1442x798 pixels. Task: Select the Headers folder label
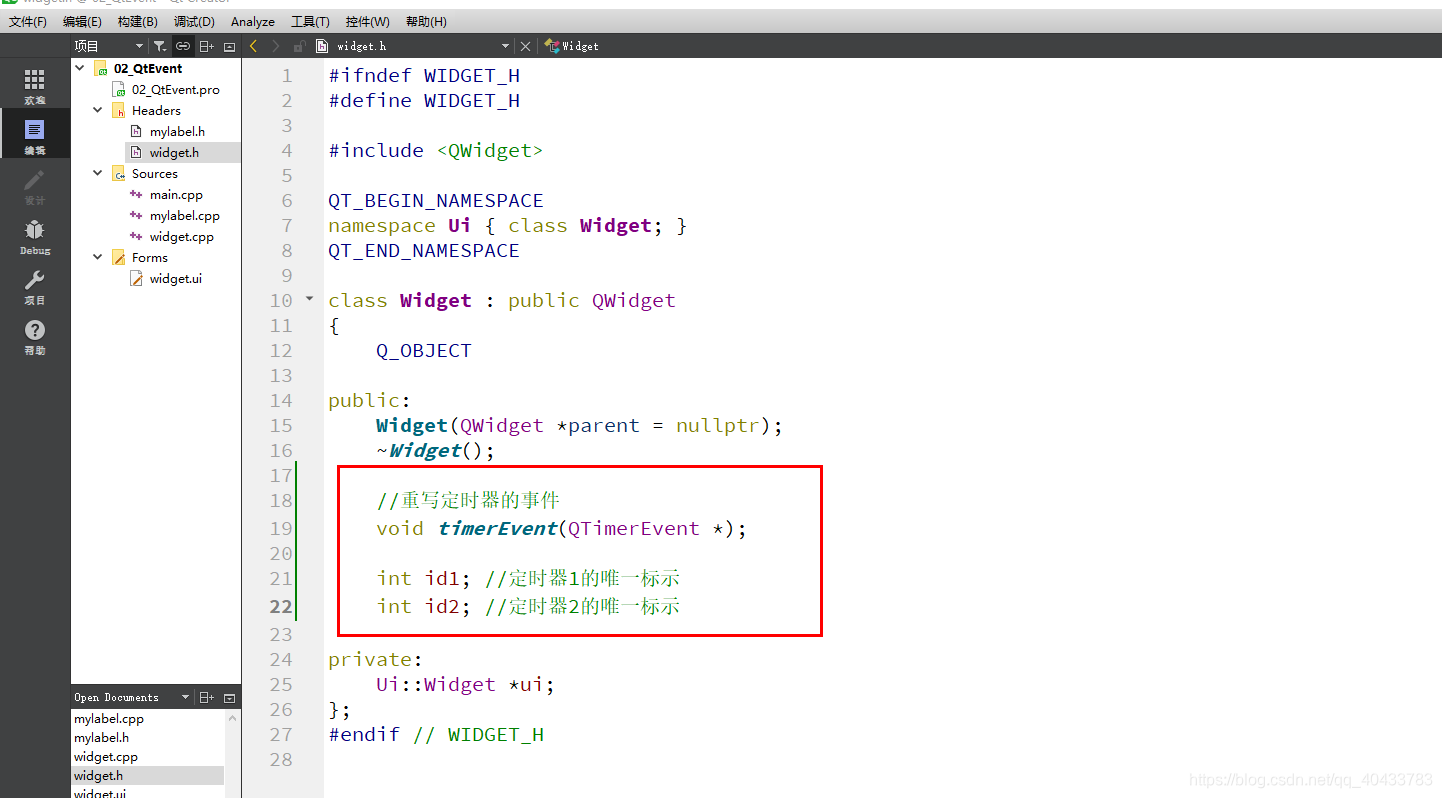pyautogui.click(x=156, y=110)
